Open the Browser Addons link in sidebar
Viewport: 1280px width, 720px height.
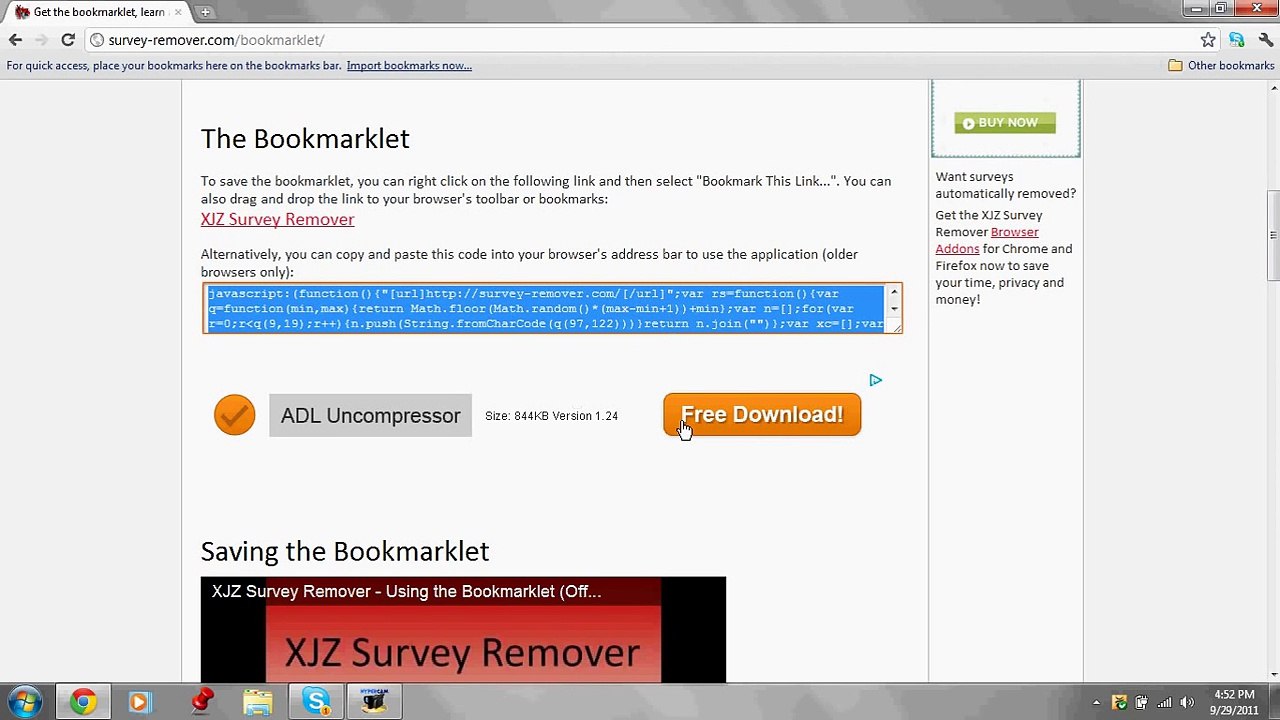point(987,240)
